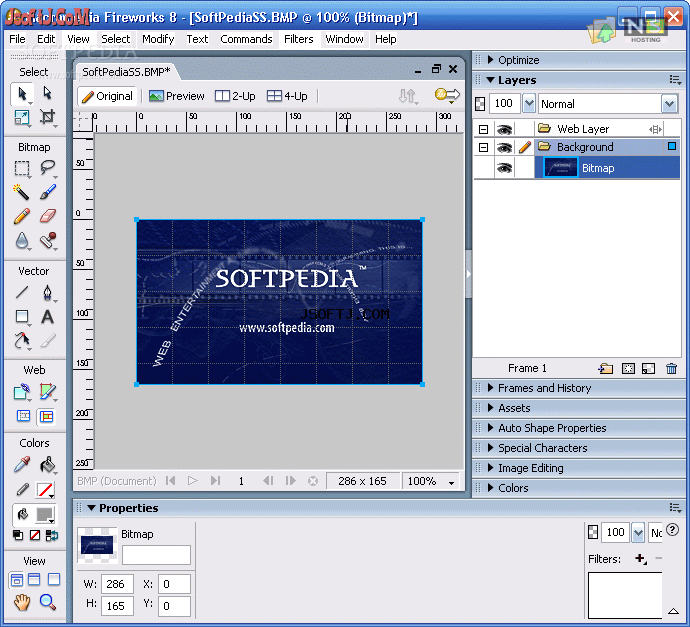Pick the Freeform tool

[x=22, y=341]
